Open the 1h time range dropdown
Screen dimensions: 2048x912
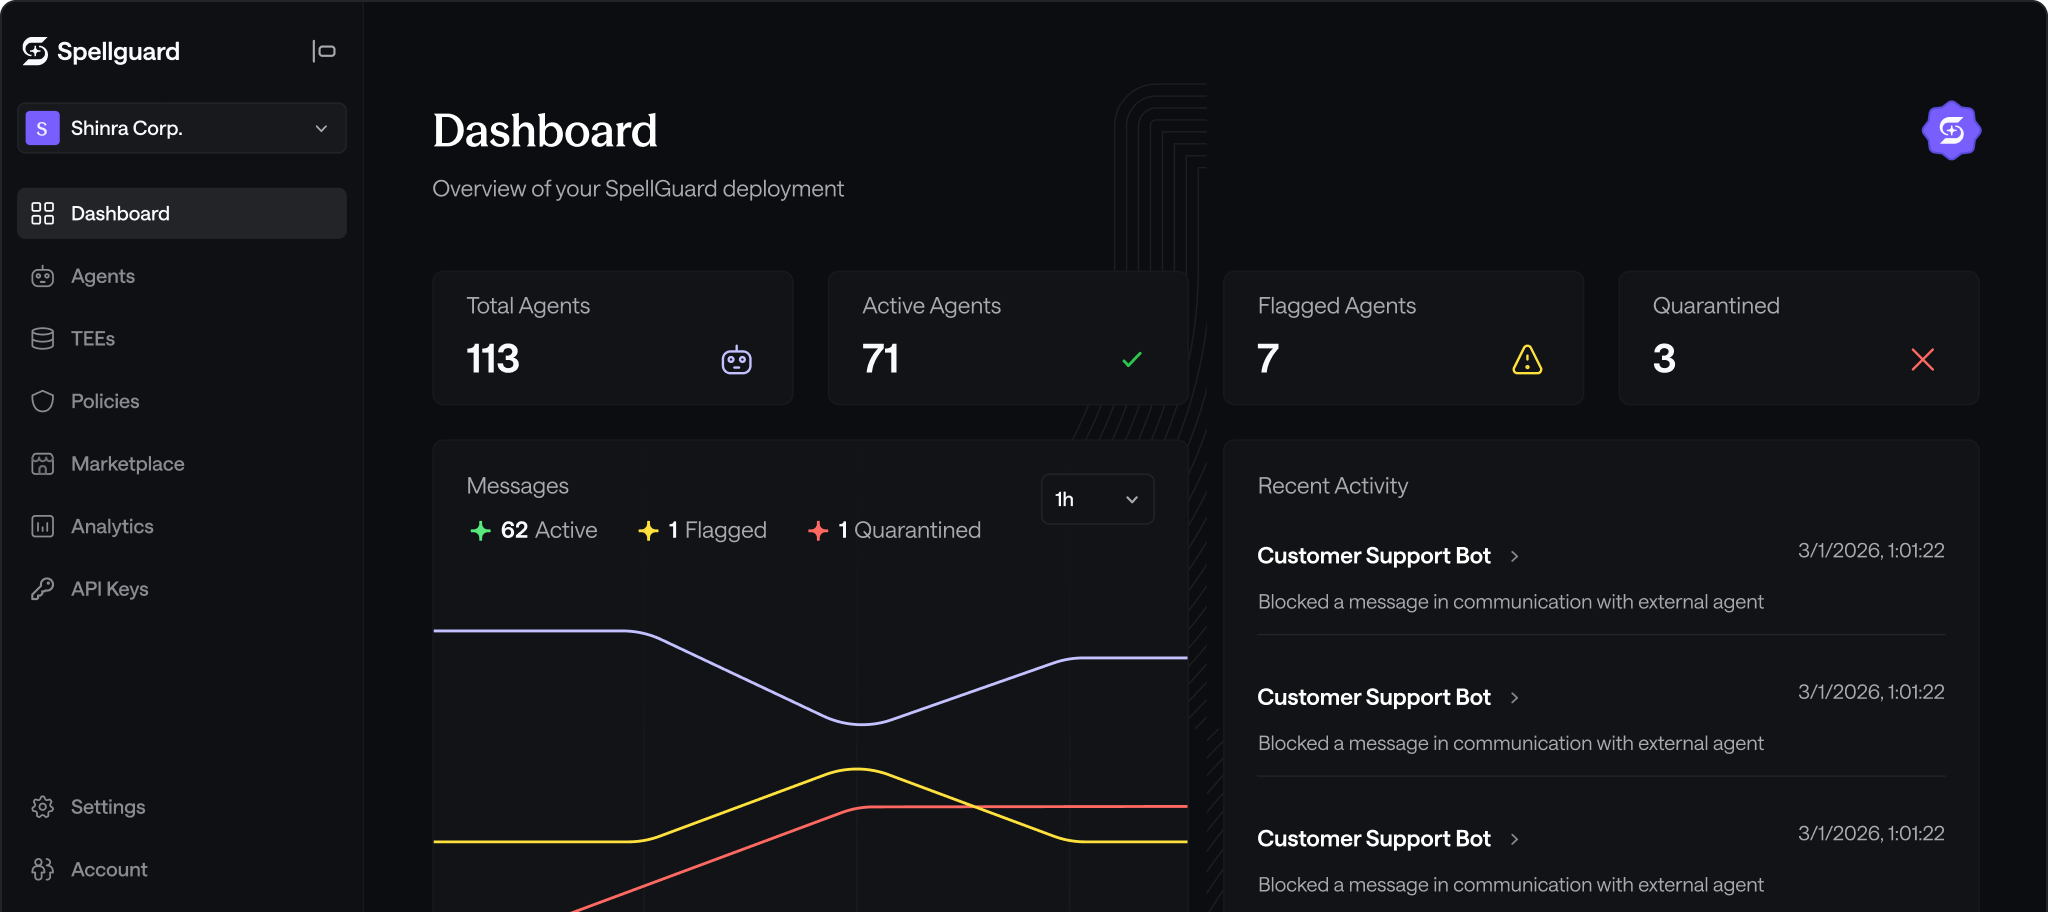click(x=1097, y=499)
